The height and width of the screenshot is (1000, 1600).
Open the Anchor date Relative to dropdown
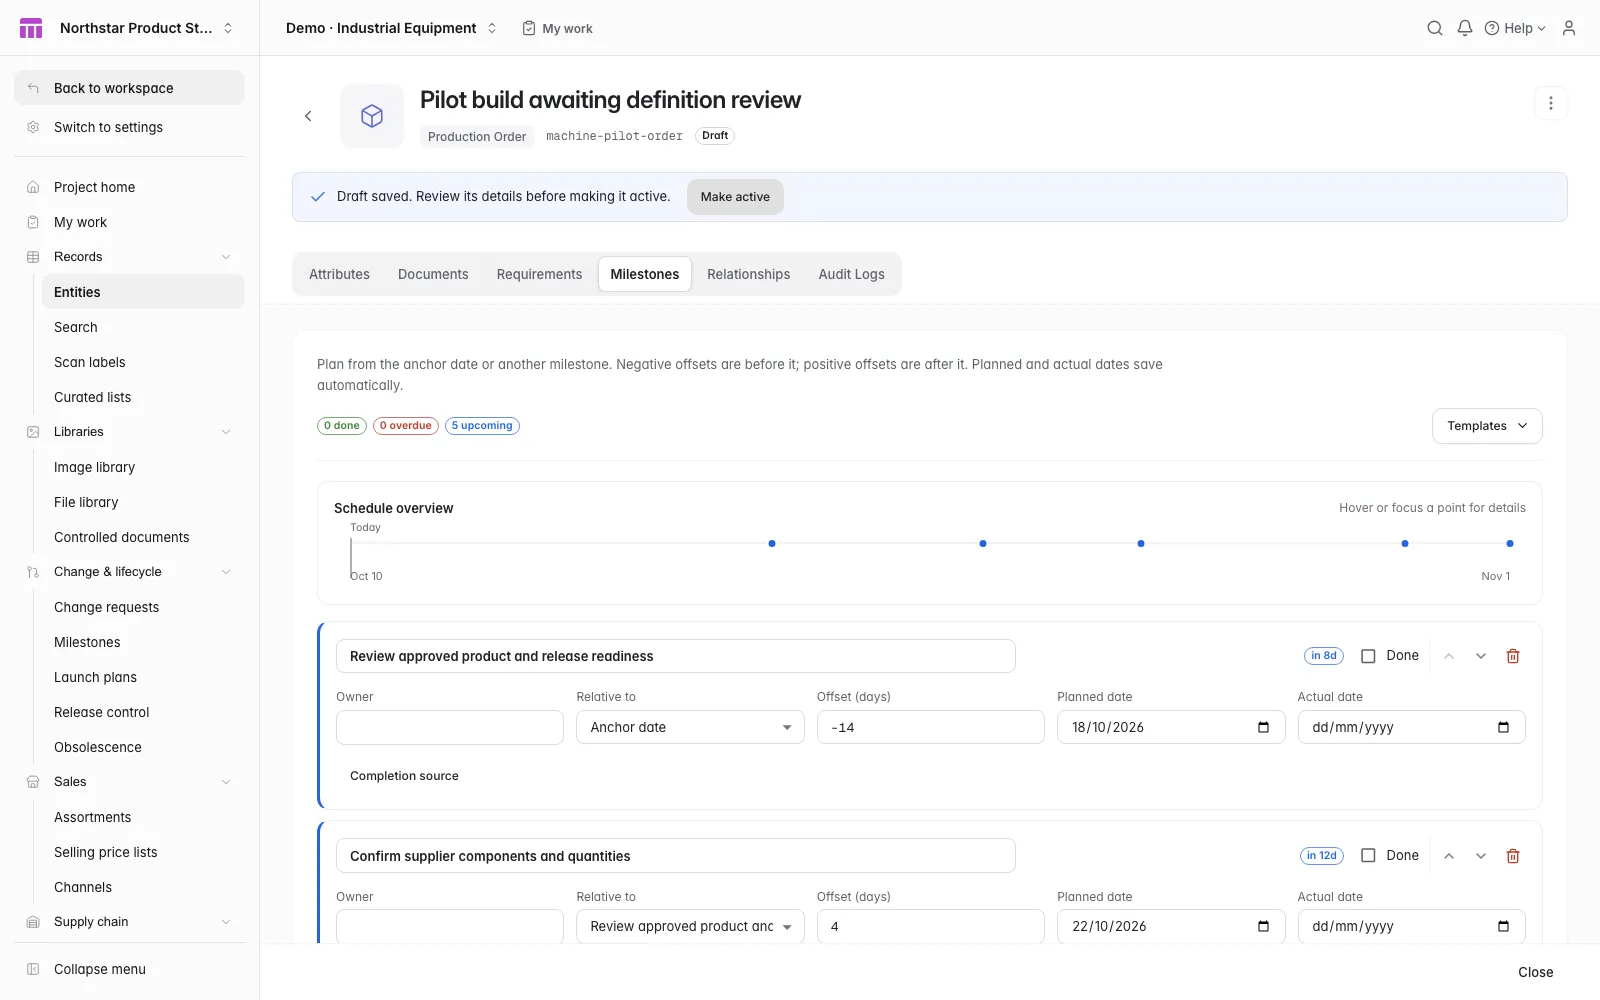point(690,727)
